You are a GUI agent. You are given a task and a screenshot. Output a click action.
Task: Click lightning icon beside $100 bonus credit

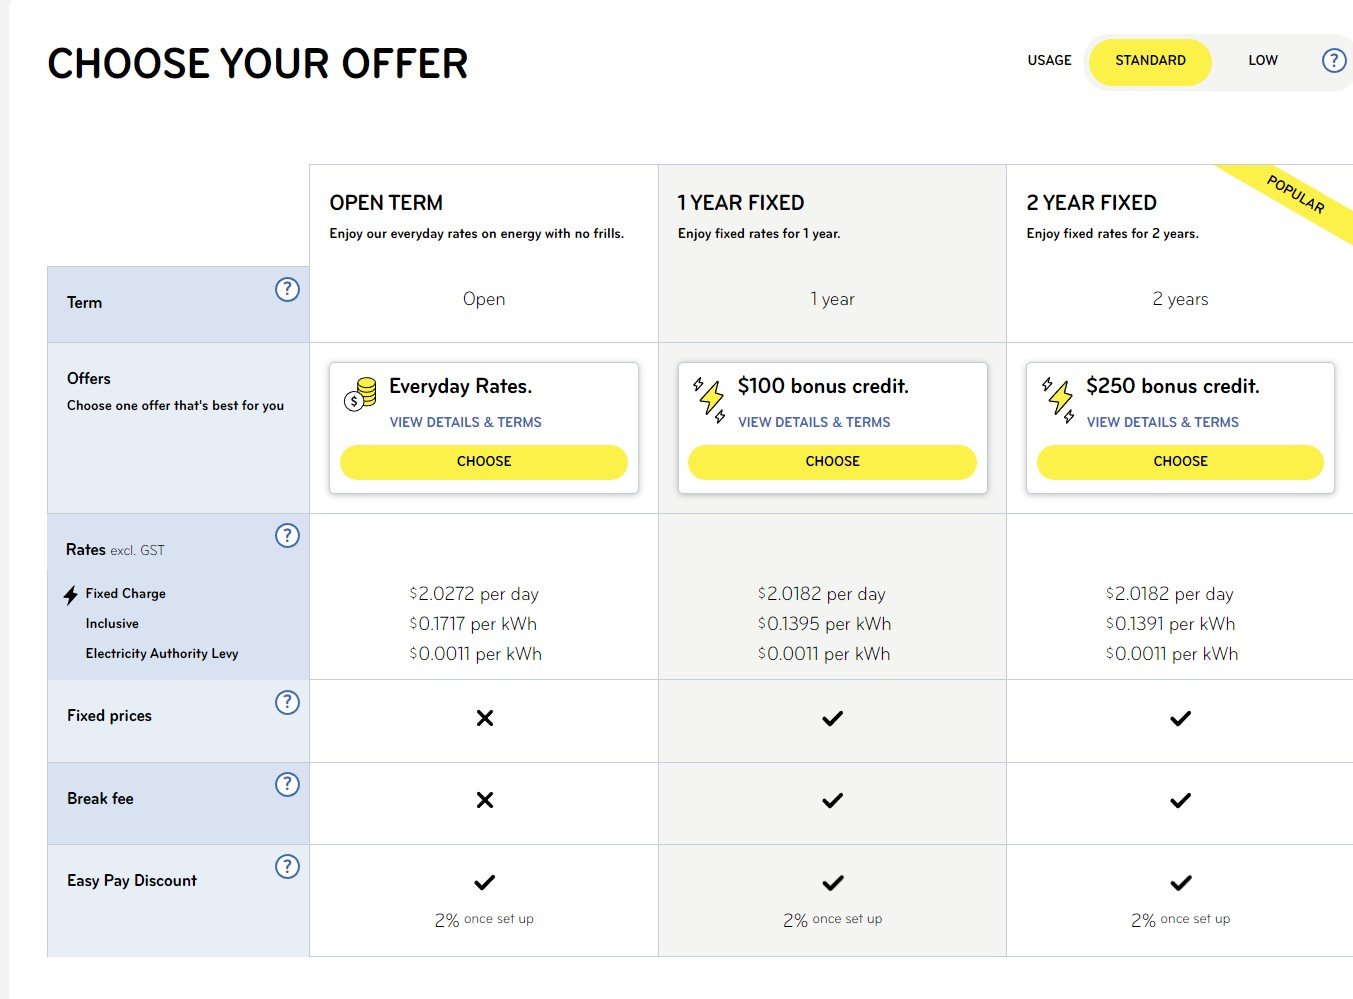coord(710,399)
